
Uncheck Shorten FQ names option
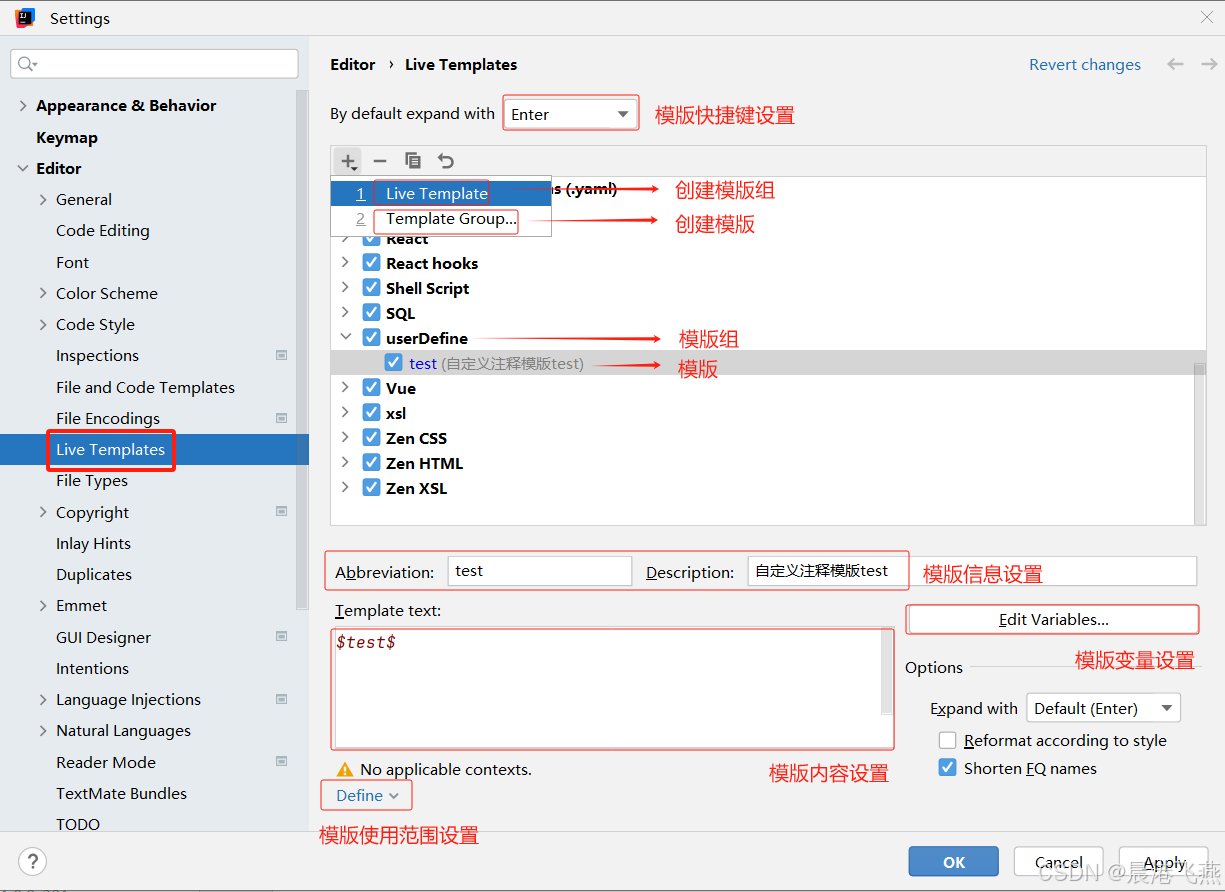tap(948, 768)
